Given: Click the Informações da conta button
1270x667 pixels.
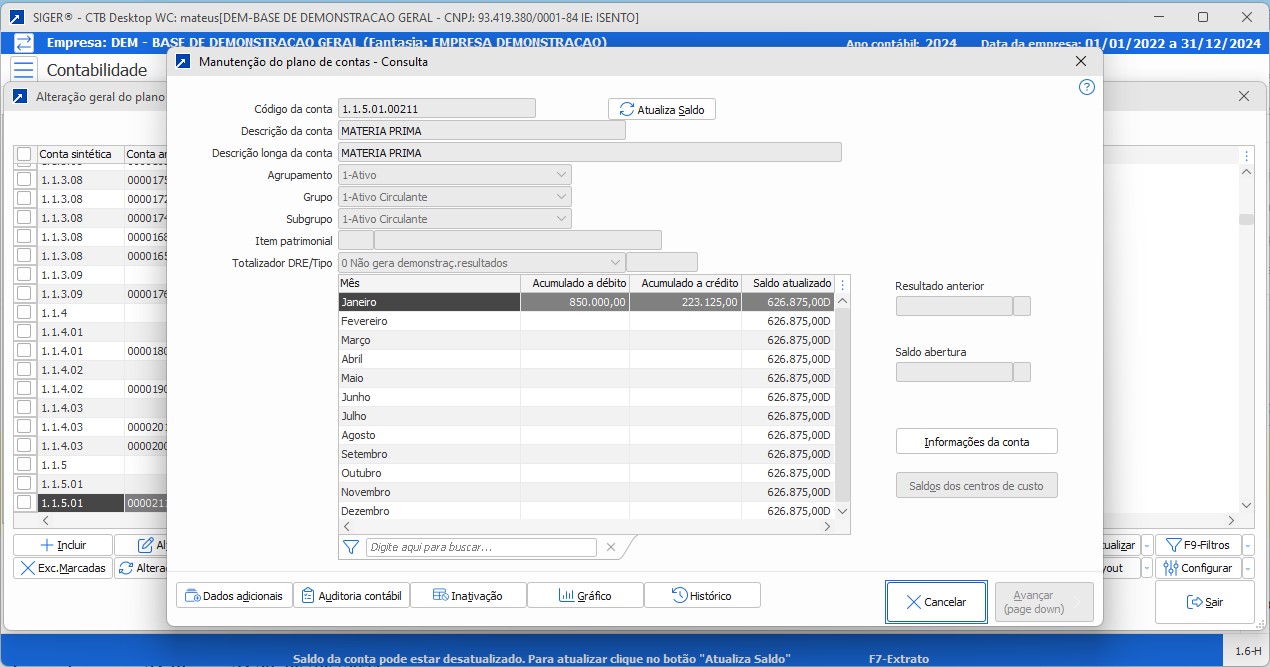Looking at the screenshot, I should click(x=976, y=441).
